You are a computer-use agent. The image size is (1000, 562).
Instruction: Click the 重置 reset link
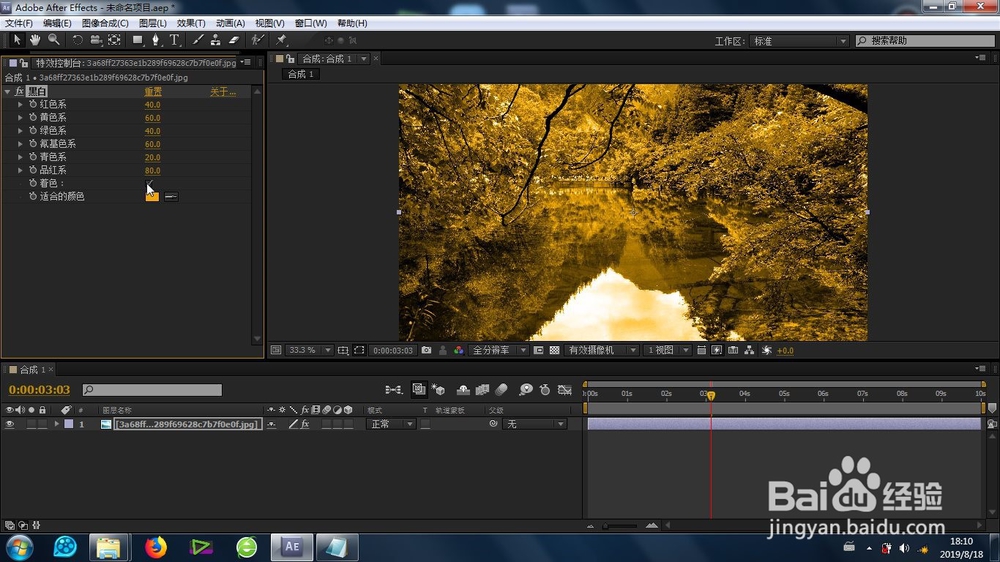pyautogui.click(x=152, y=92)
